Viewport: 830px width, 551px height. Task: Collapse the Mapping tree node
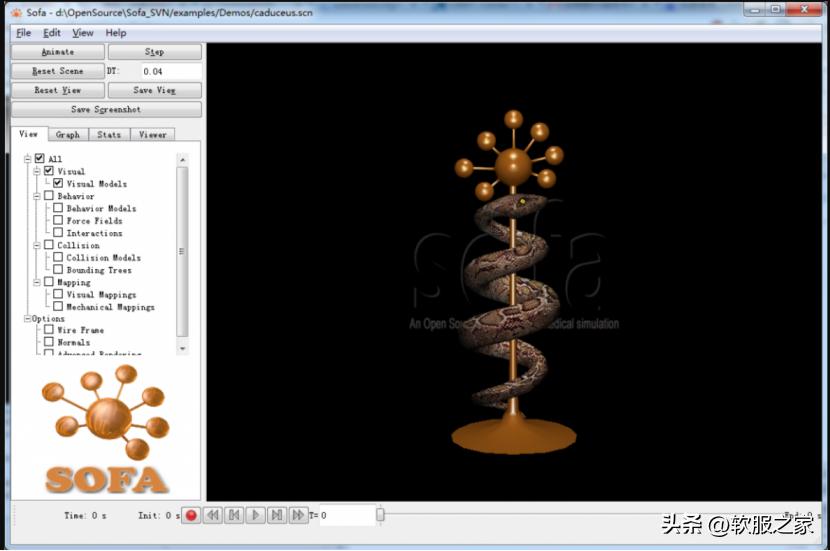[x=36, y=282]
